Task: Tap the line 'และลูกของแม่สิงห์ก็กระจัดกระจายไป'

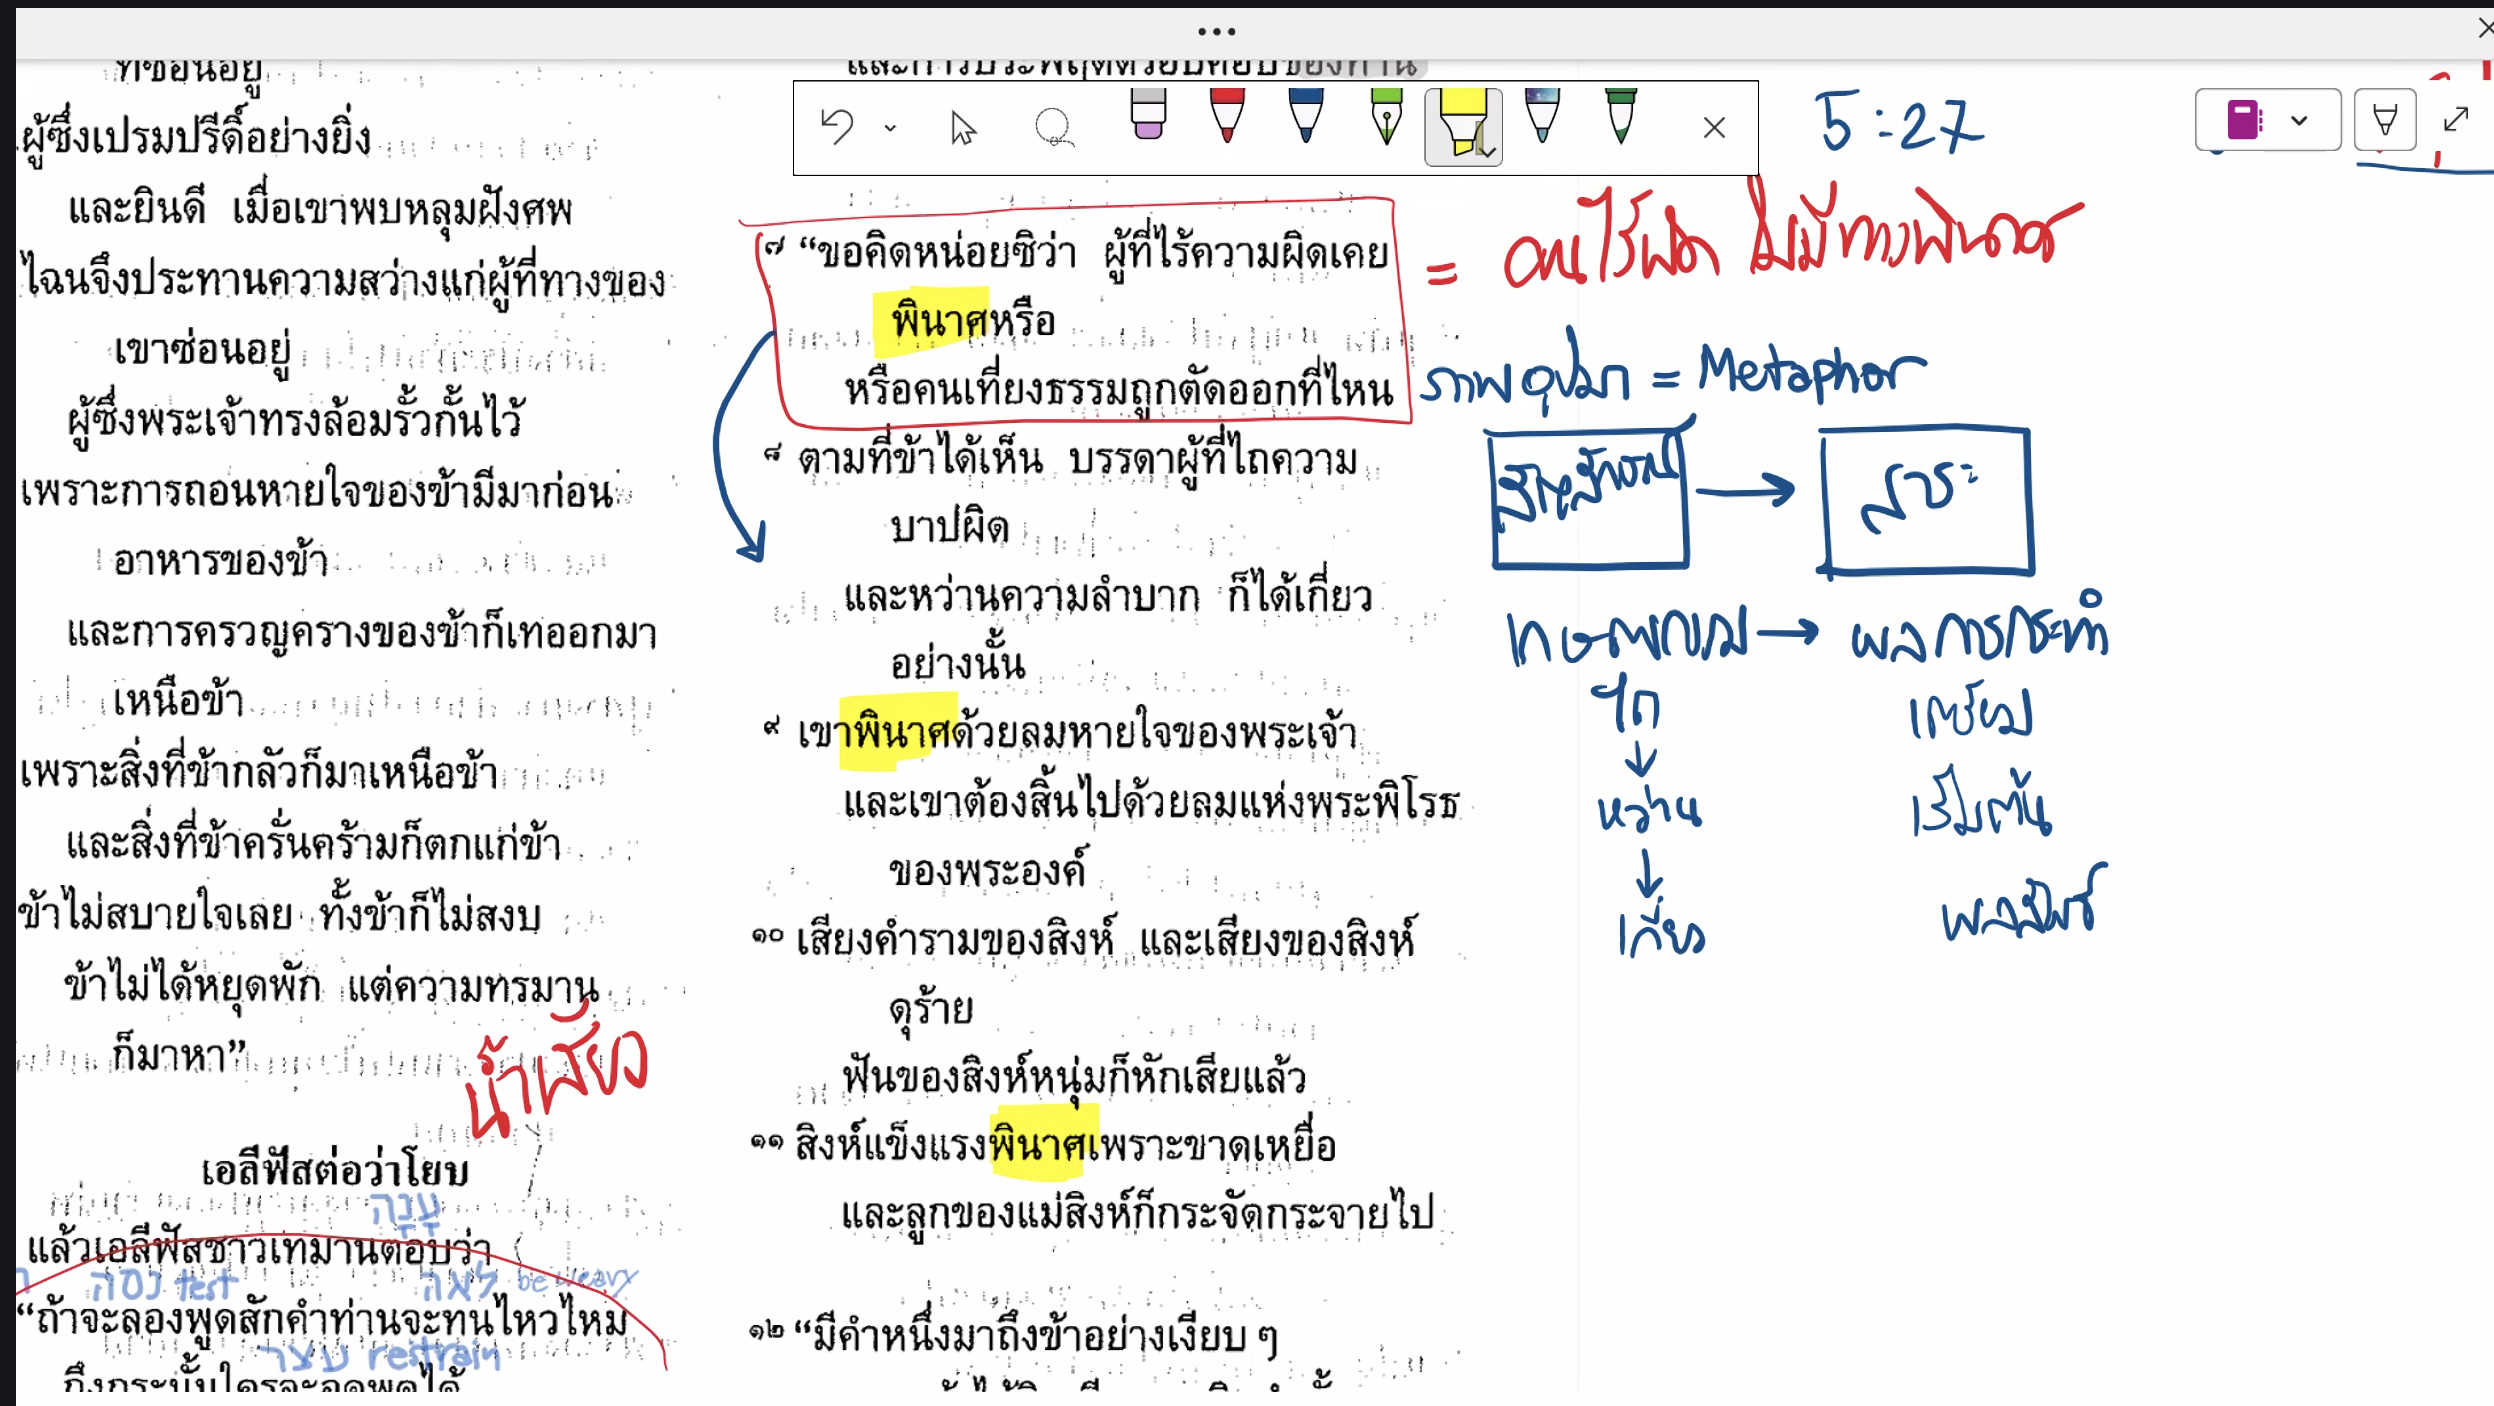Action: pos(1138,1214)
